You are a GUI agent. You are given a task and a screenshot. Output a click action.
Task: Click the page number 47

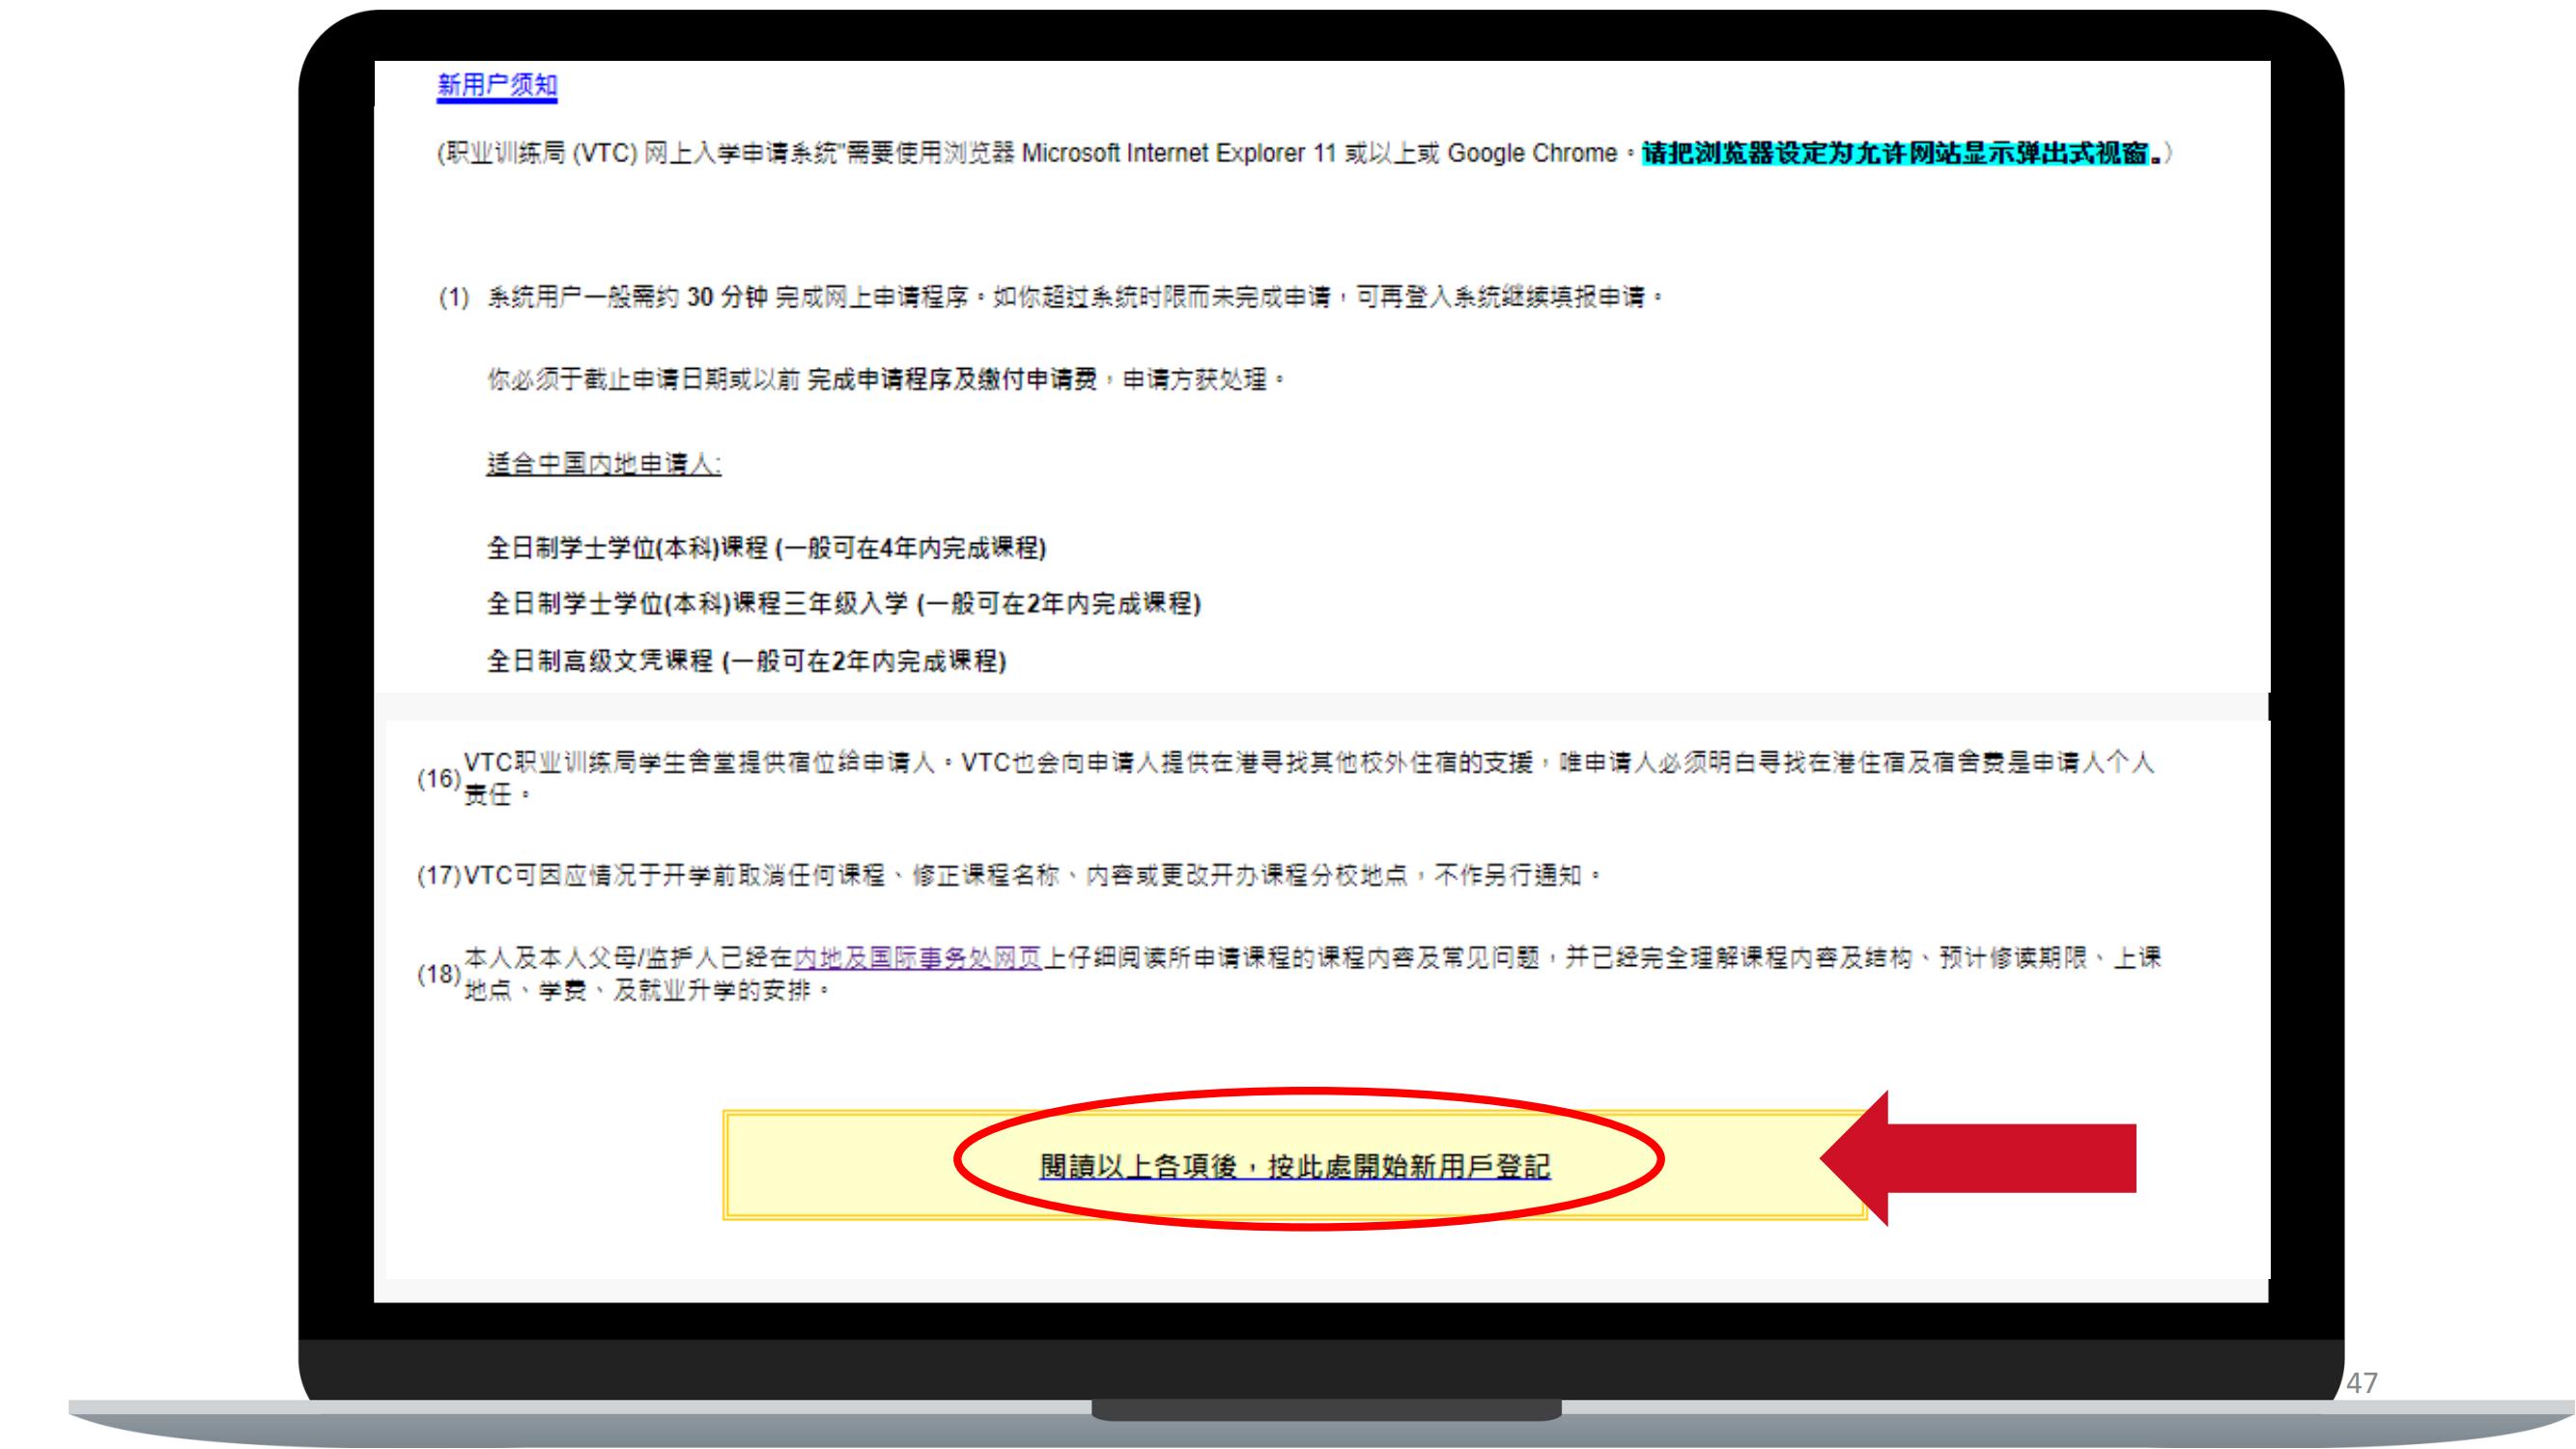2362,1383
